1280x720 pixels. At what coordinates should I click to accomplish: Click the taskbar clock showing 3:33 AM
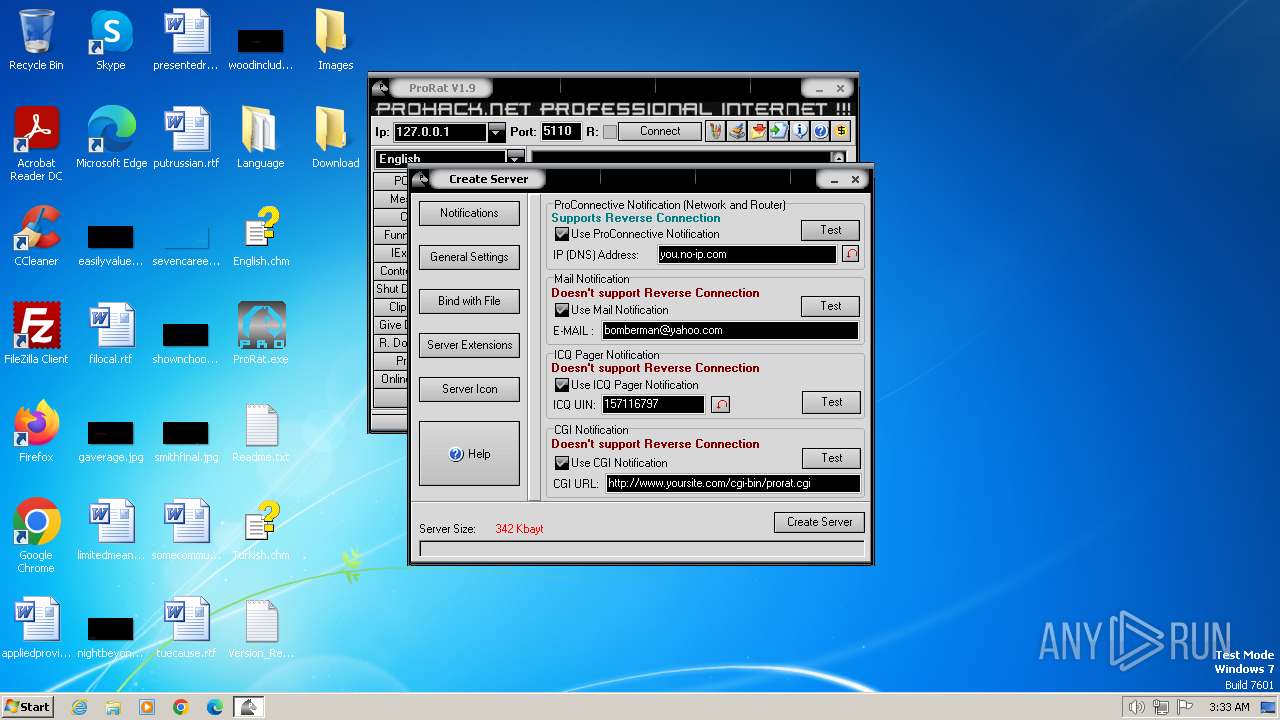pos(1229,707)
